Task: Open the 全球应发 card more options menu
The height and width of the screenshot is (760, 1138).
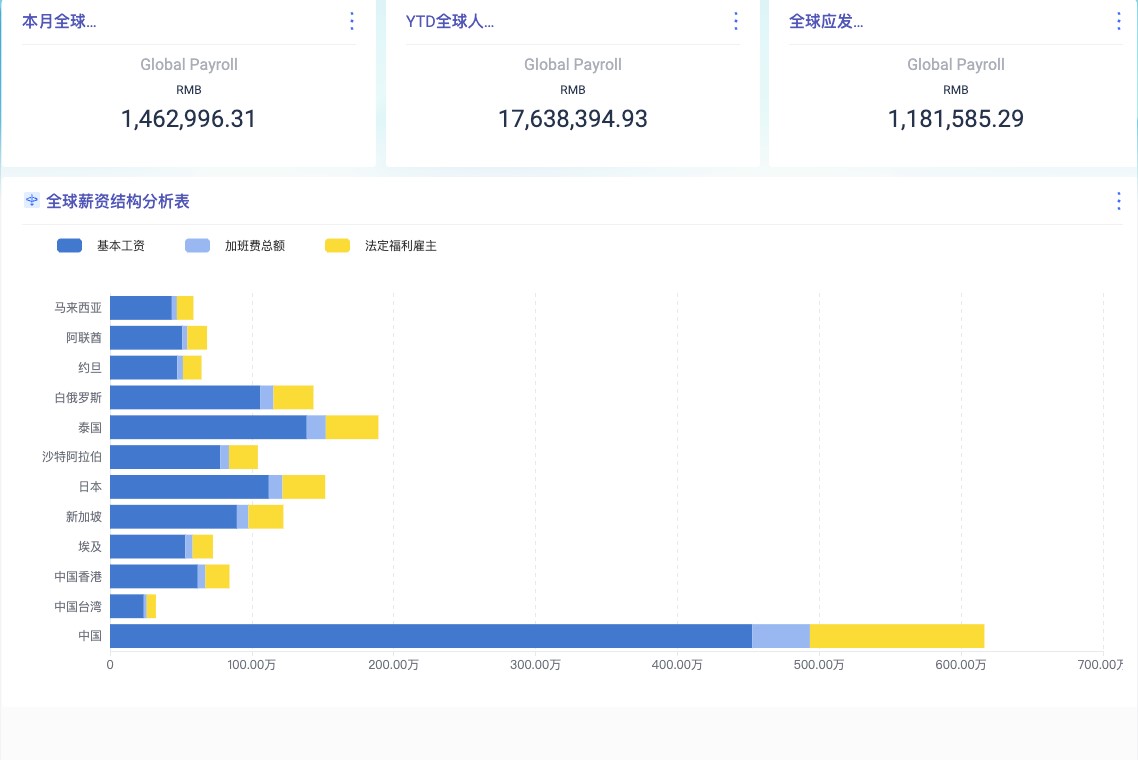Action: coord(1118,21)
